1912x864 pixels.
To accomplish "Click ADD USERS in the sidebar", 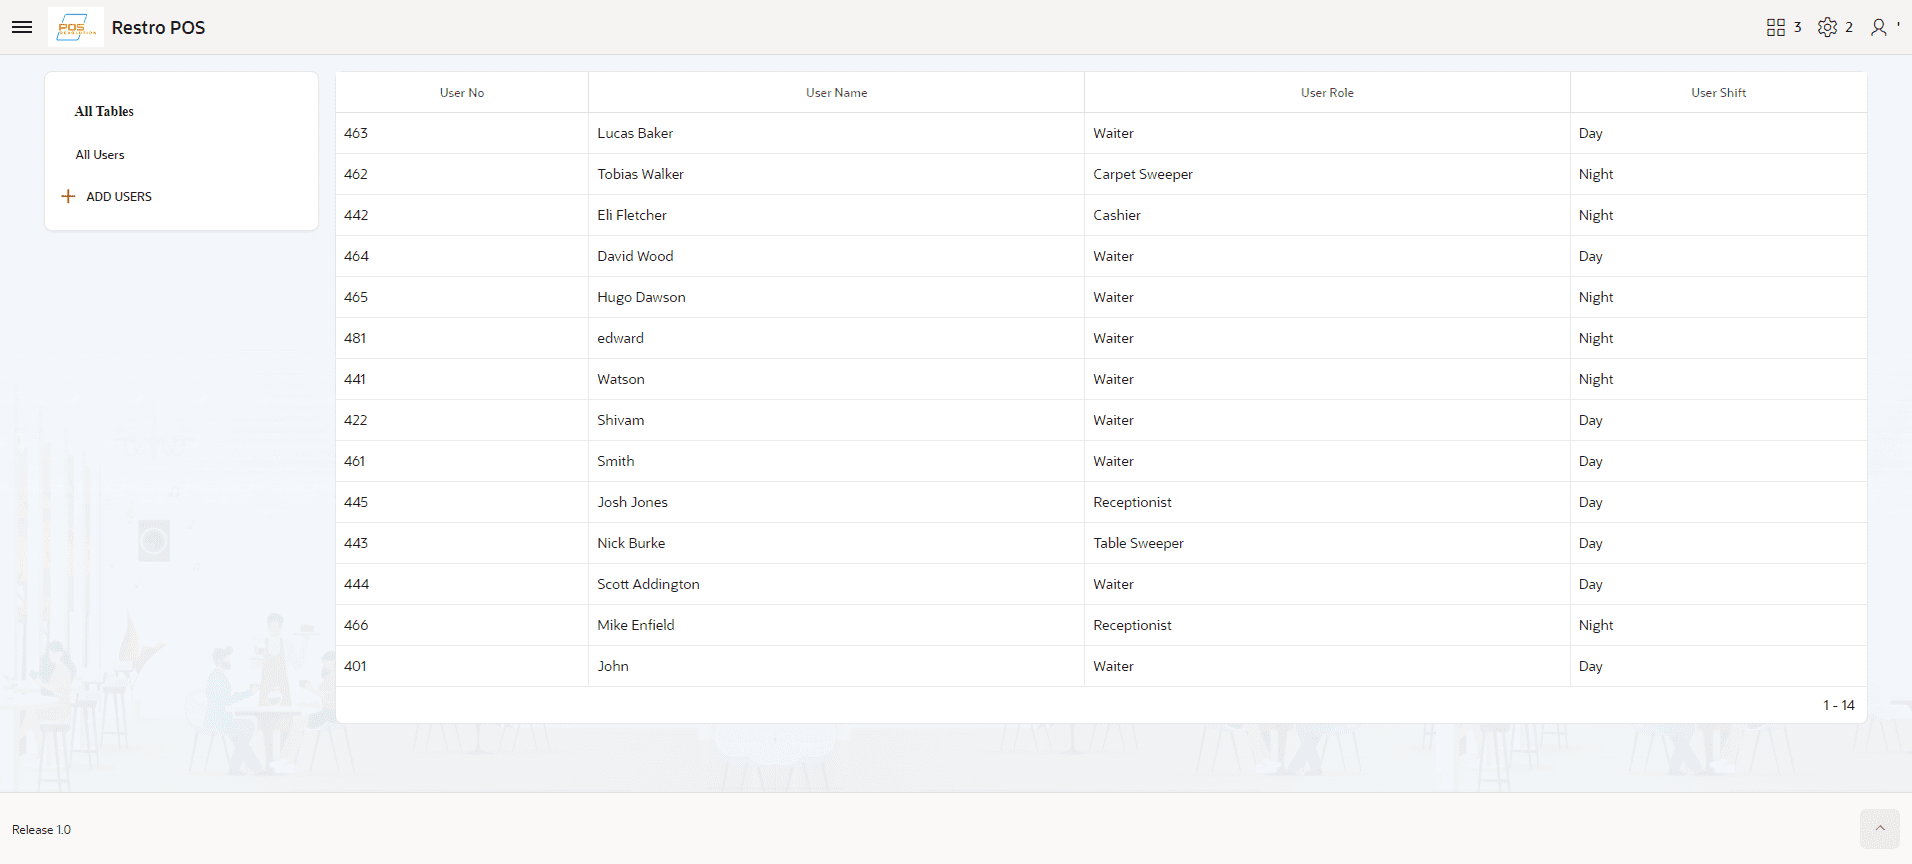I will 119,197.
